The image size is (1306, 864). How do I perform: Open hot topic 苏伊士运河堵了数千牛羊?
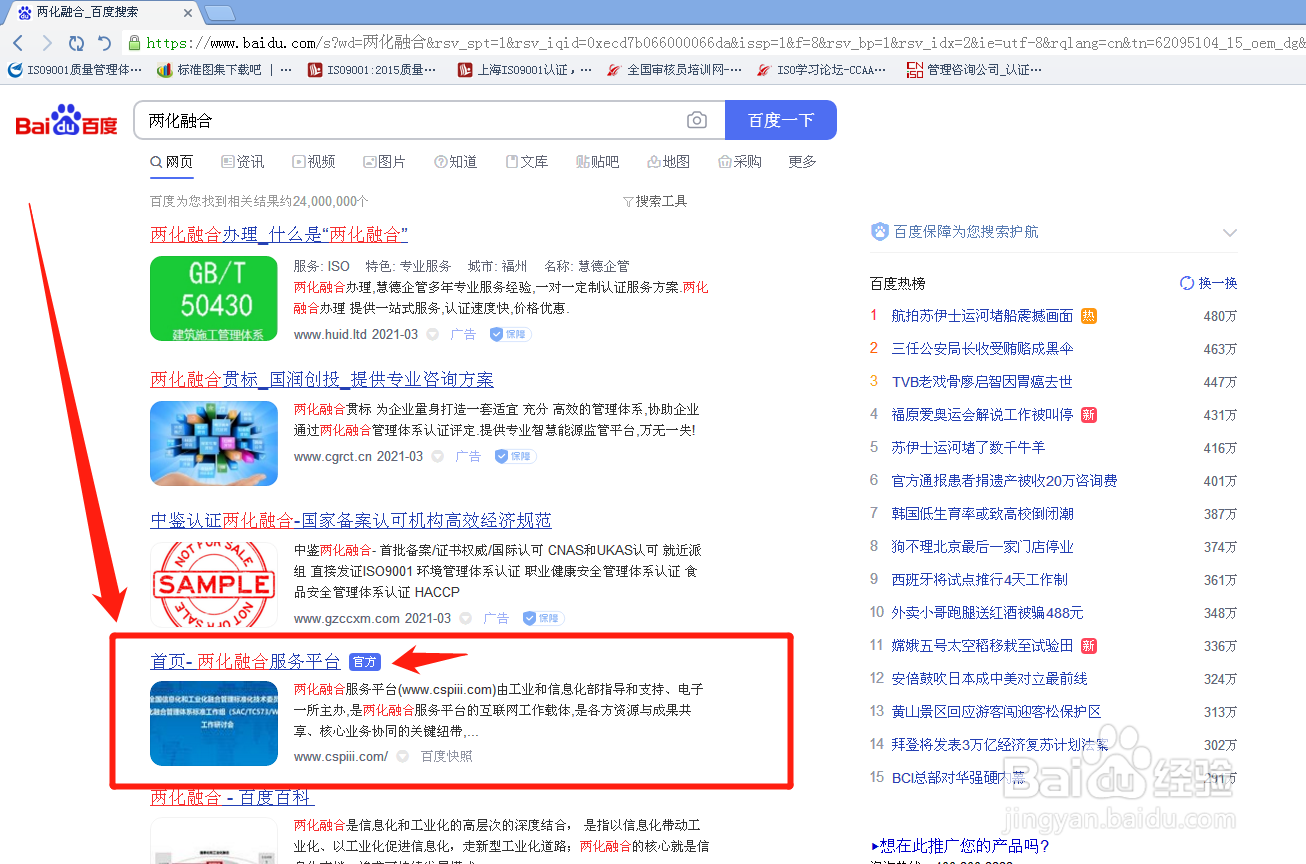coord(968,448)
